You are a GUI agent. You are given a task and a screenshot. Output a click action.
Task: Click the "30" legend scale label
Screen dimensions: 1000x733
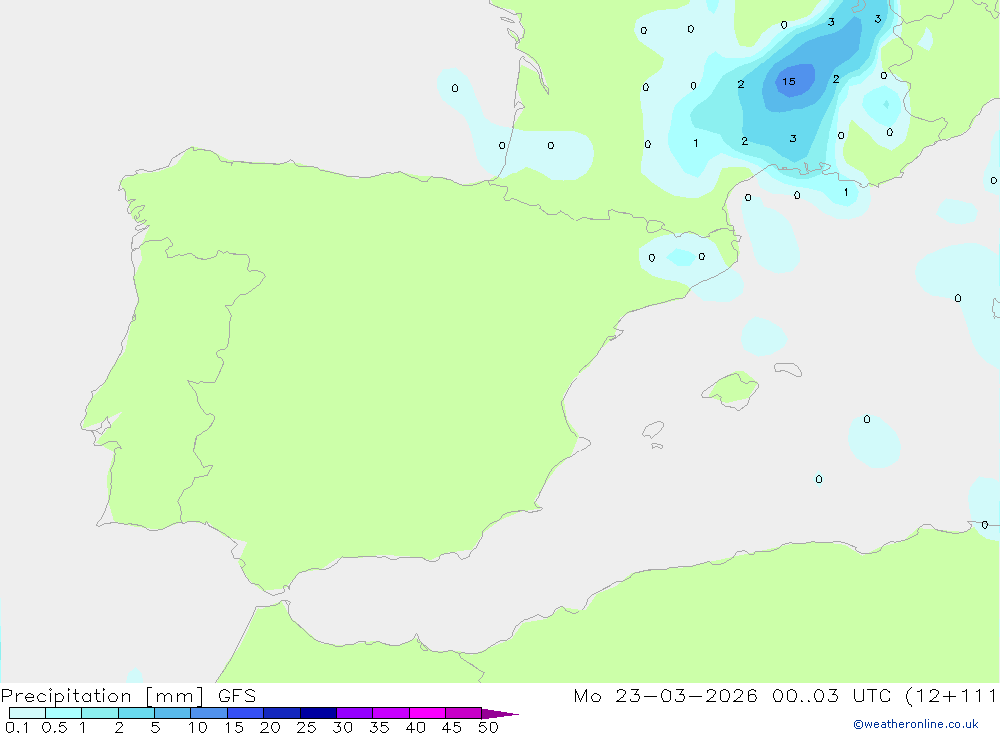342,727
